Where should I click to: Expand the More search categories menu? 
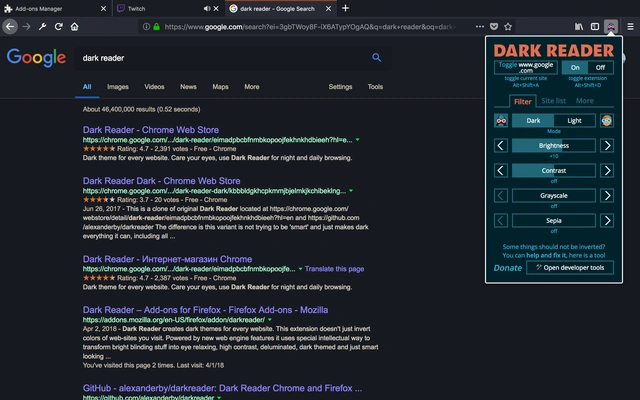(252, 87)
